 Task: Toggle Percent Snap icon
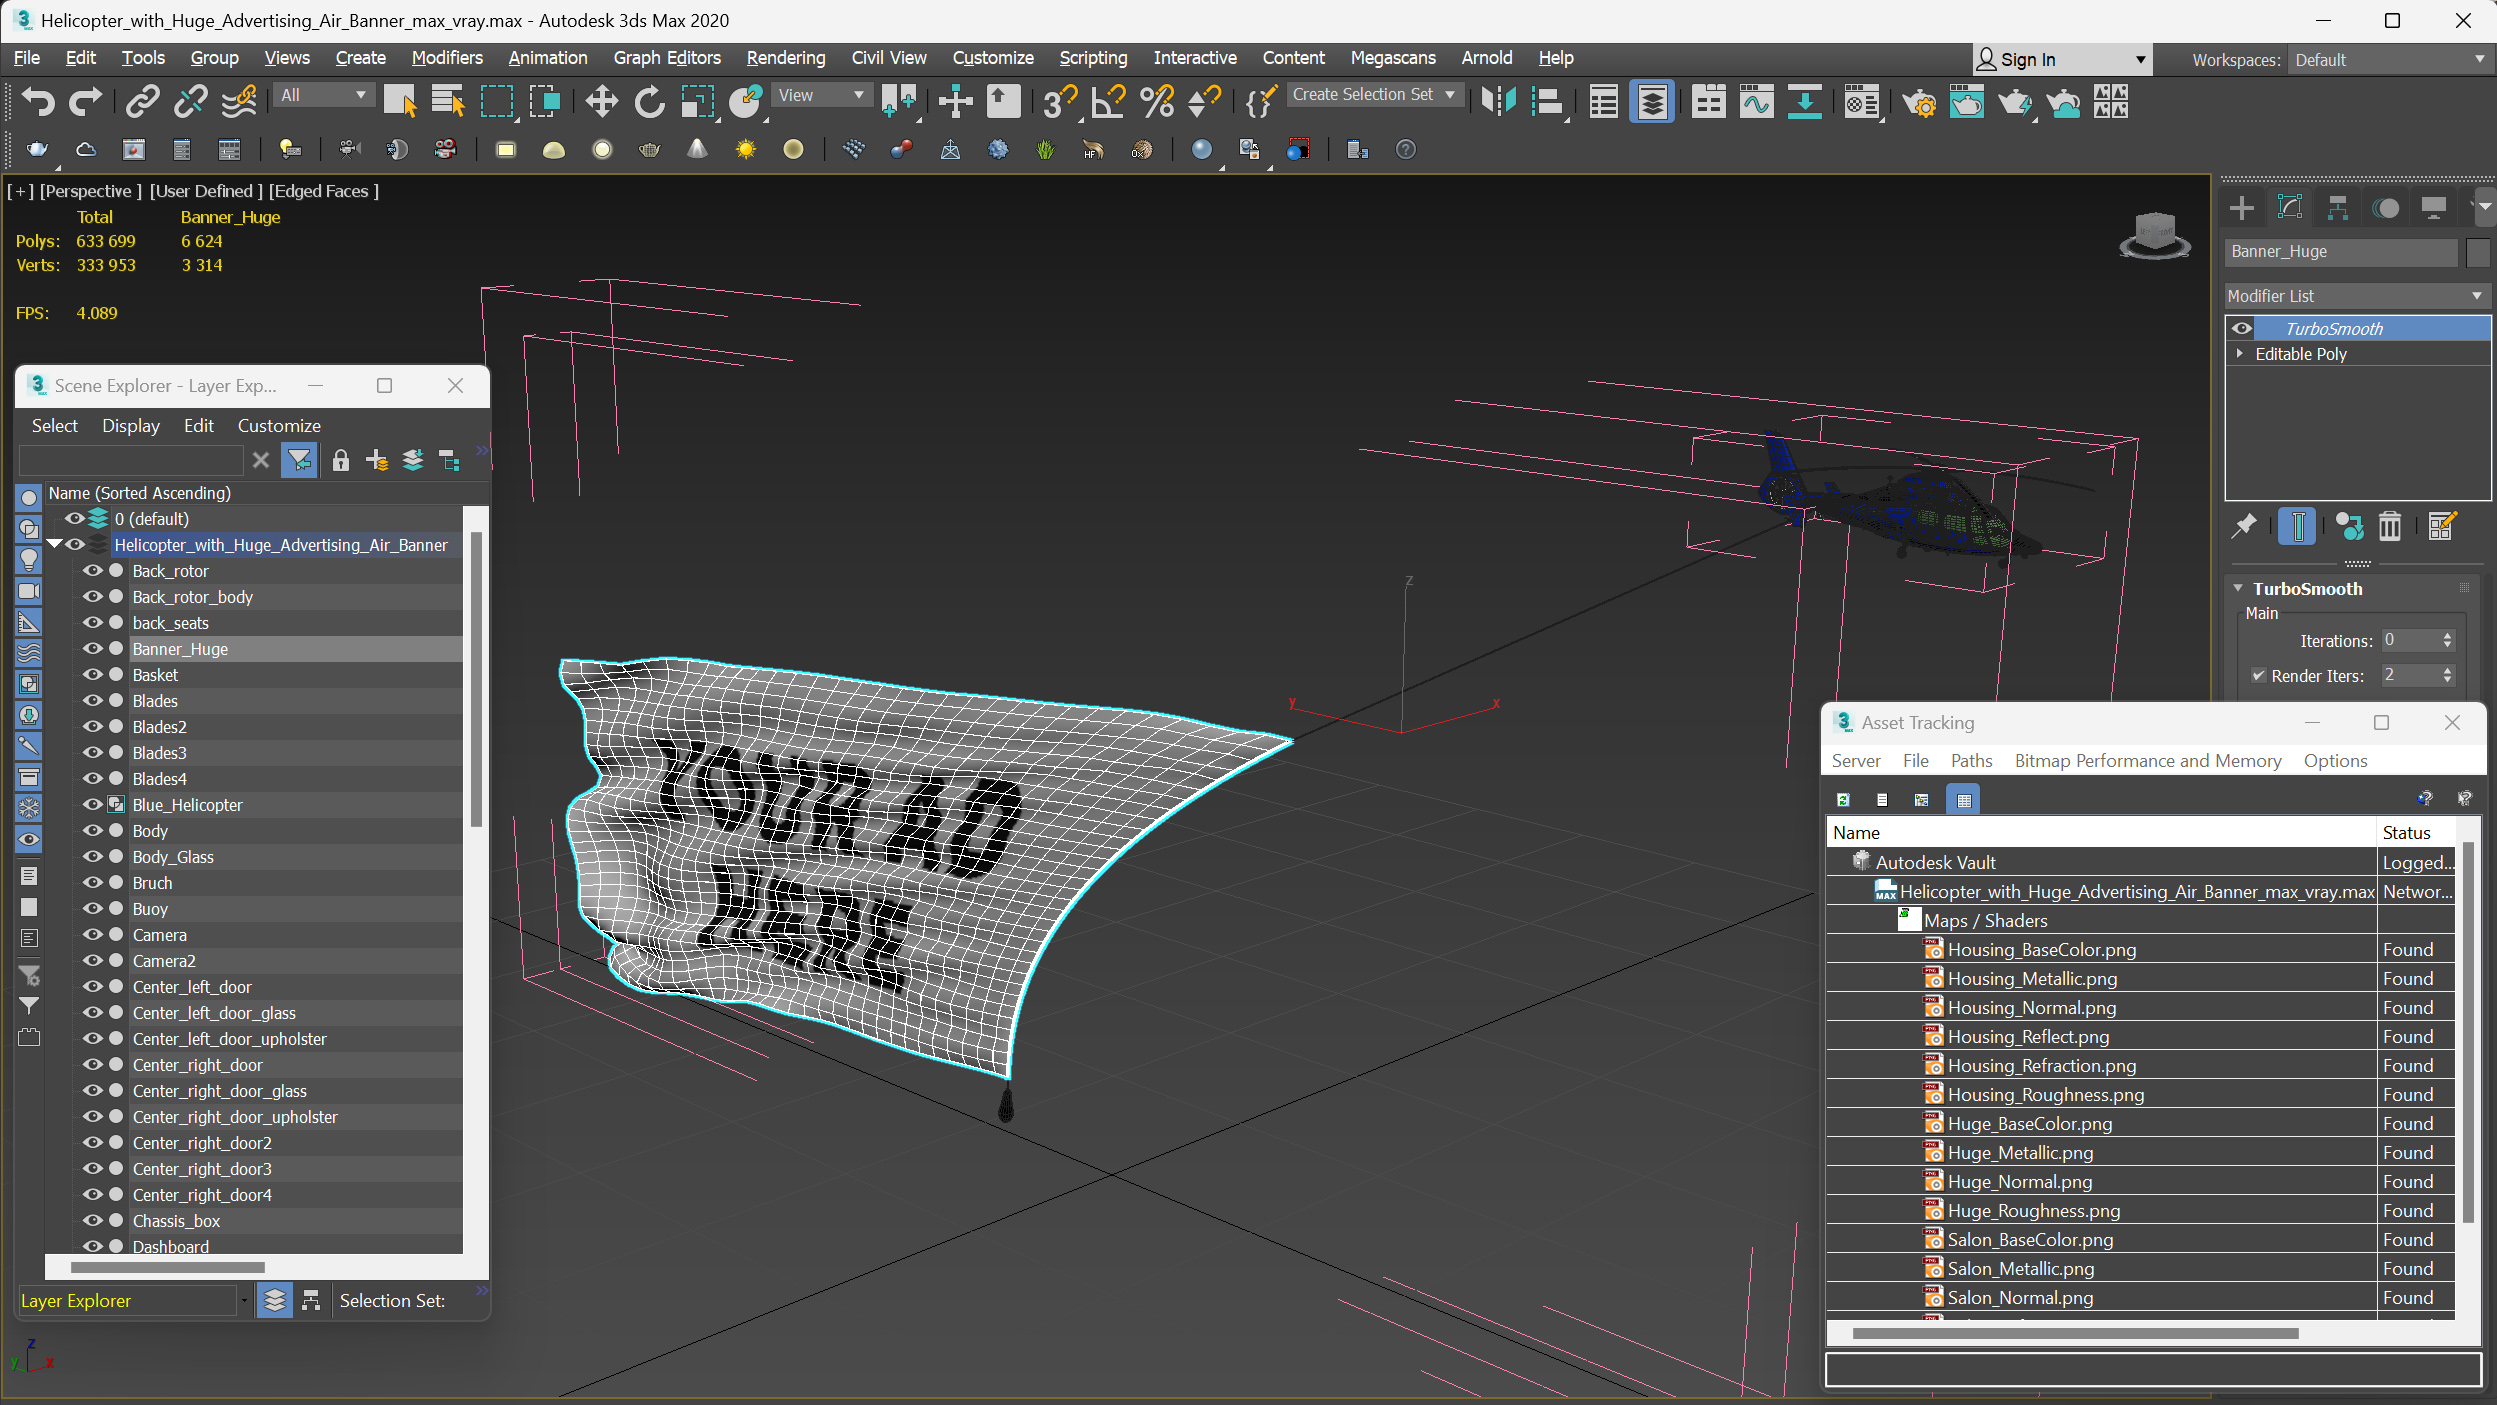pos(1157,101)
